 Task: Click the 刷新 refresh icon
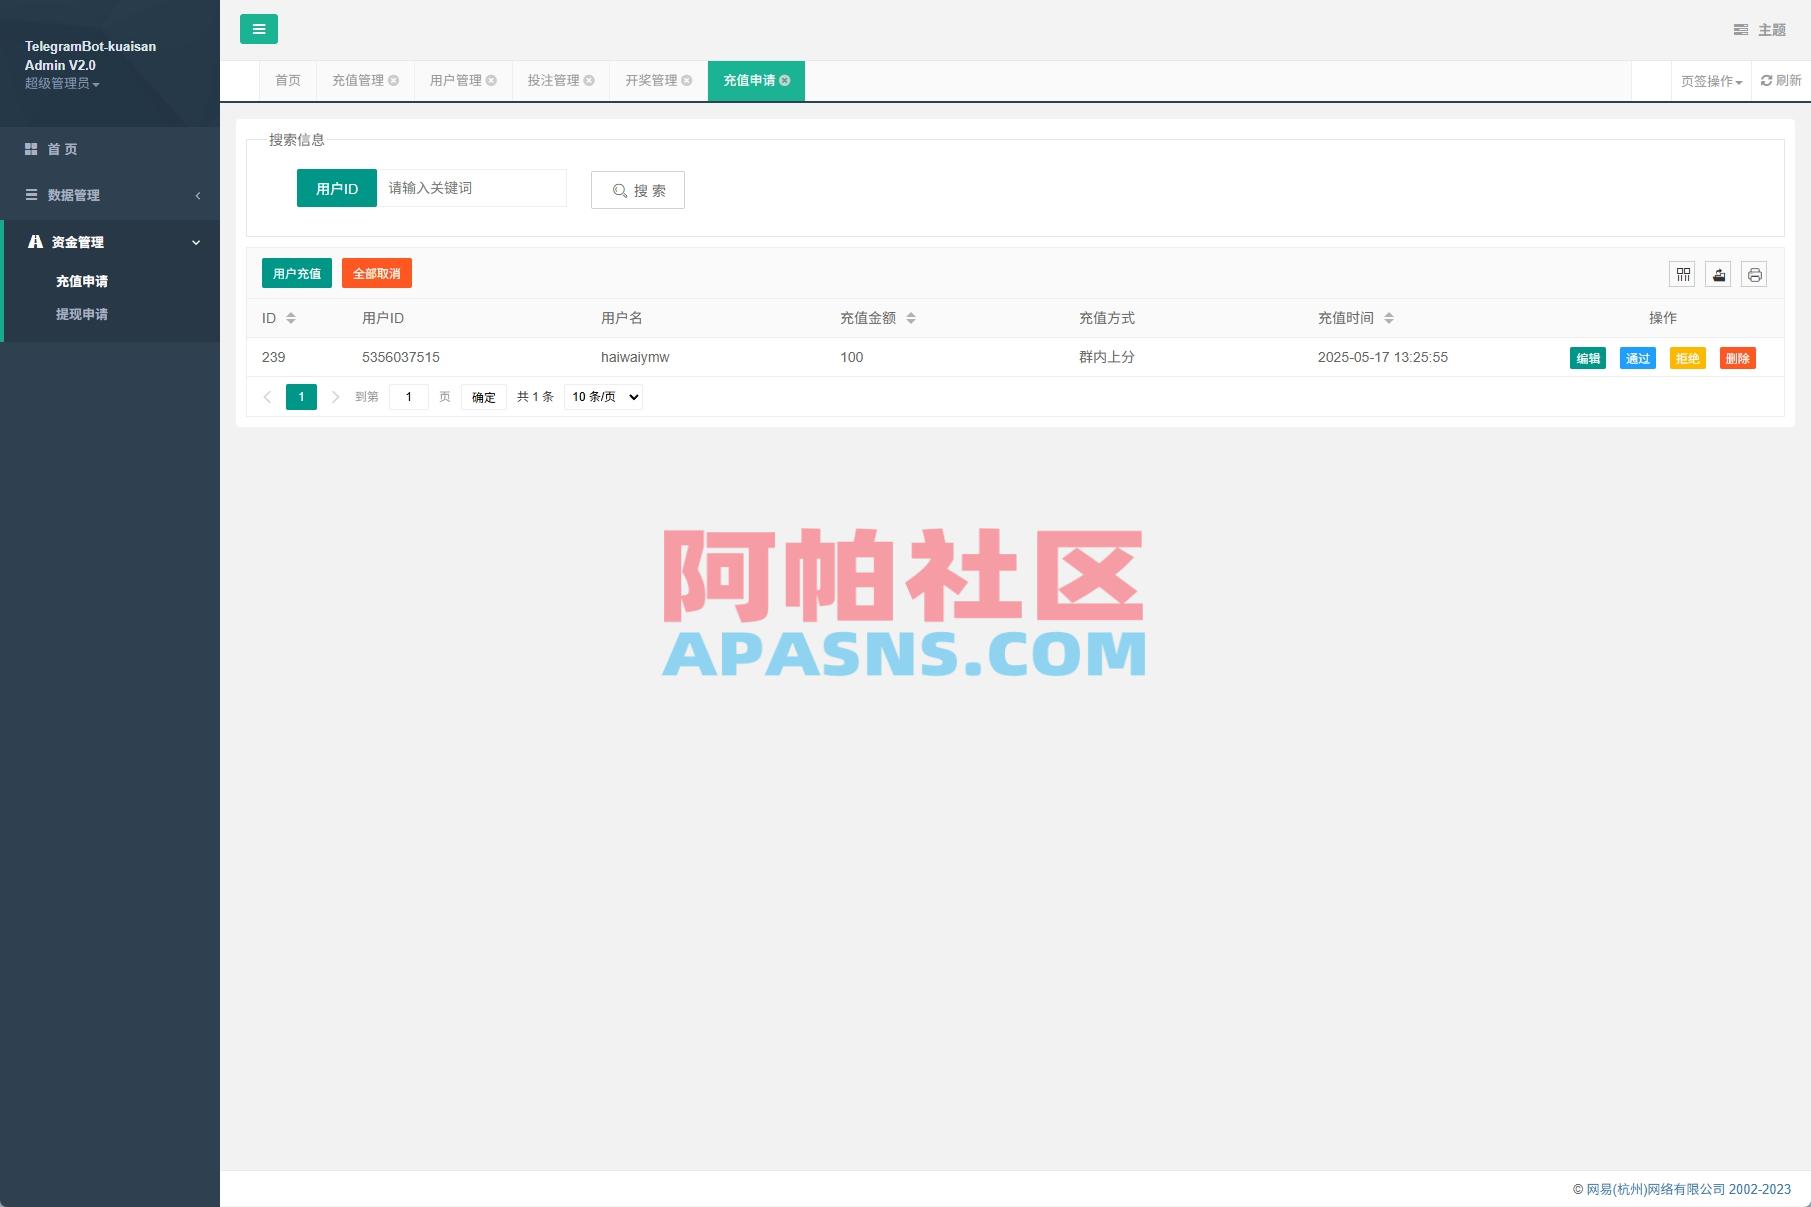[1781, 81]
